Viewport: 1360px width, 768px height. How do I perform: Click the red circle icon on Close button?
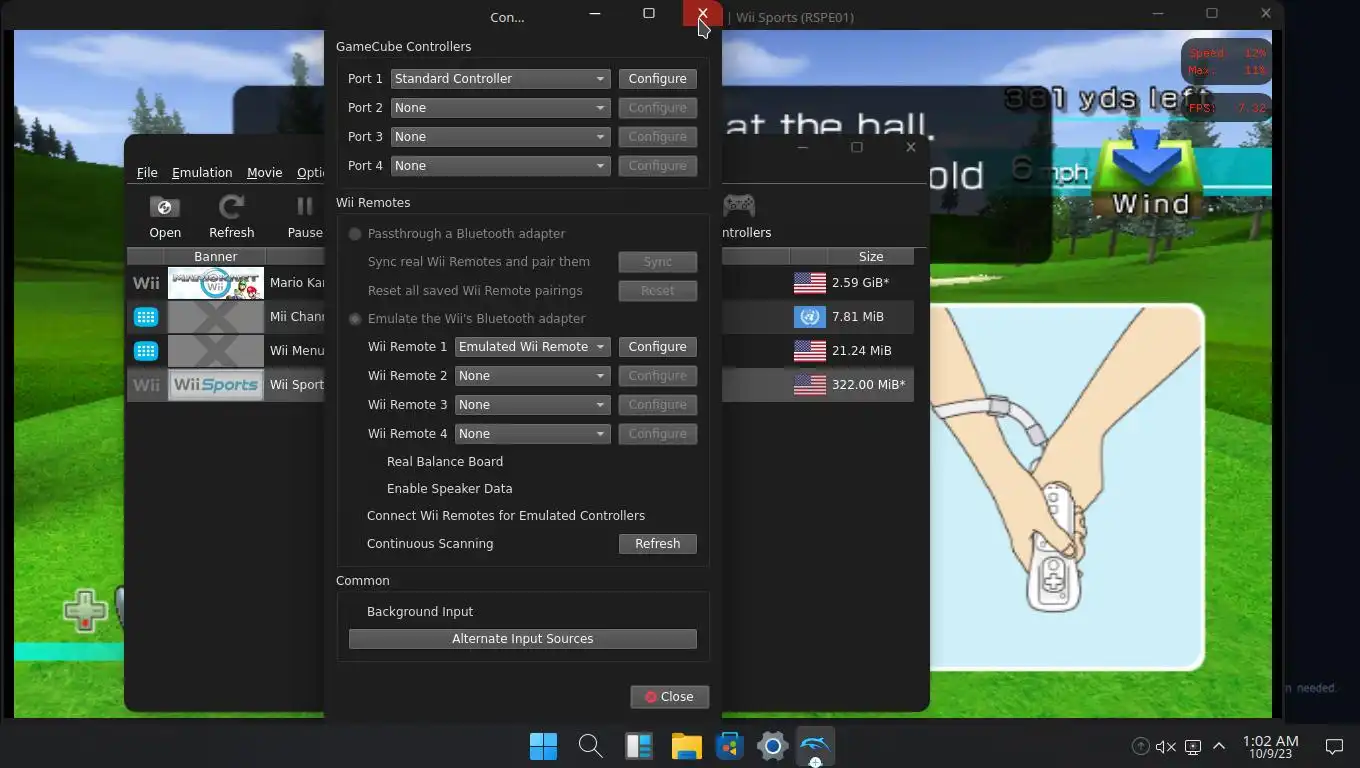pos(651,697)
